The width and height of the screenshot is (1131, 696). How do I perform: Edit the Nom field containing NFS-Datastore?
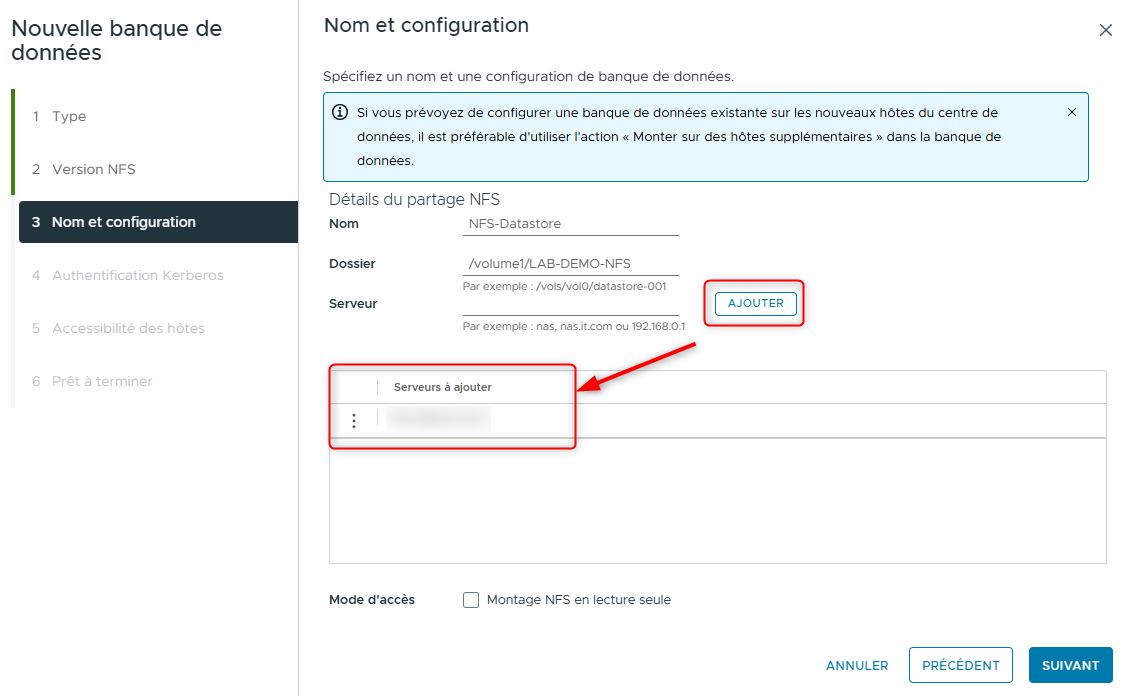click(x=570, y=224)
